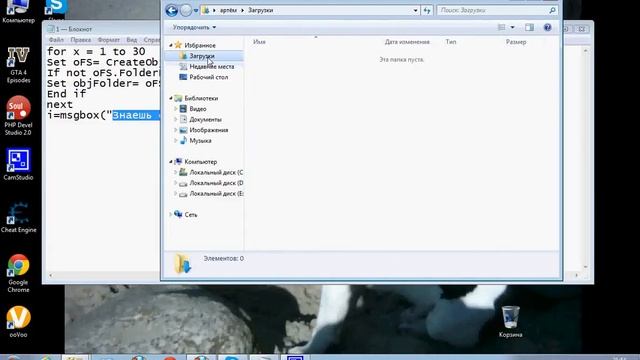Open Рабочий стол in favorites
Screen dimensions: 640x360
(209, 77)
